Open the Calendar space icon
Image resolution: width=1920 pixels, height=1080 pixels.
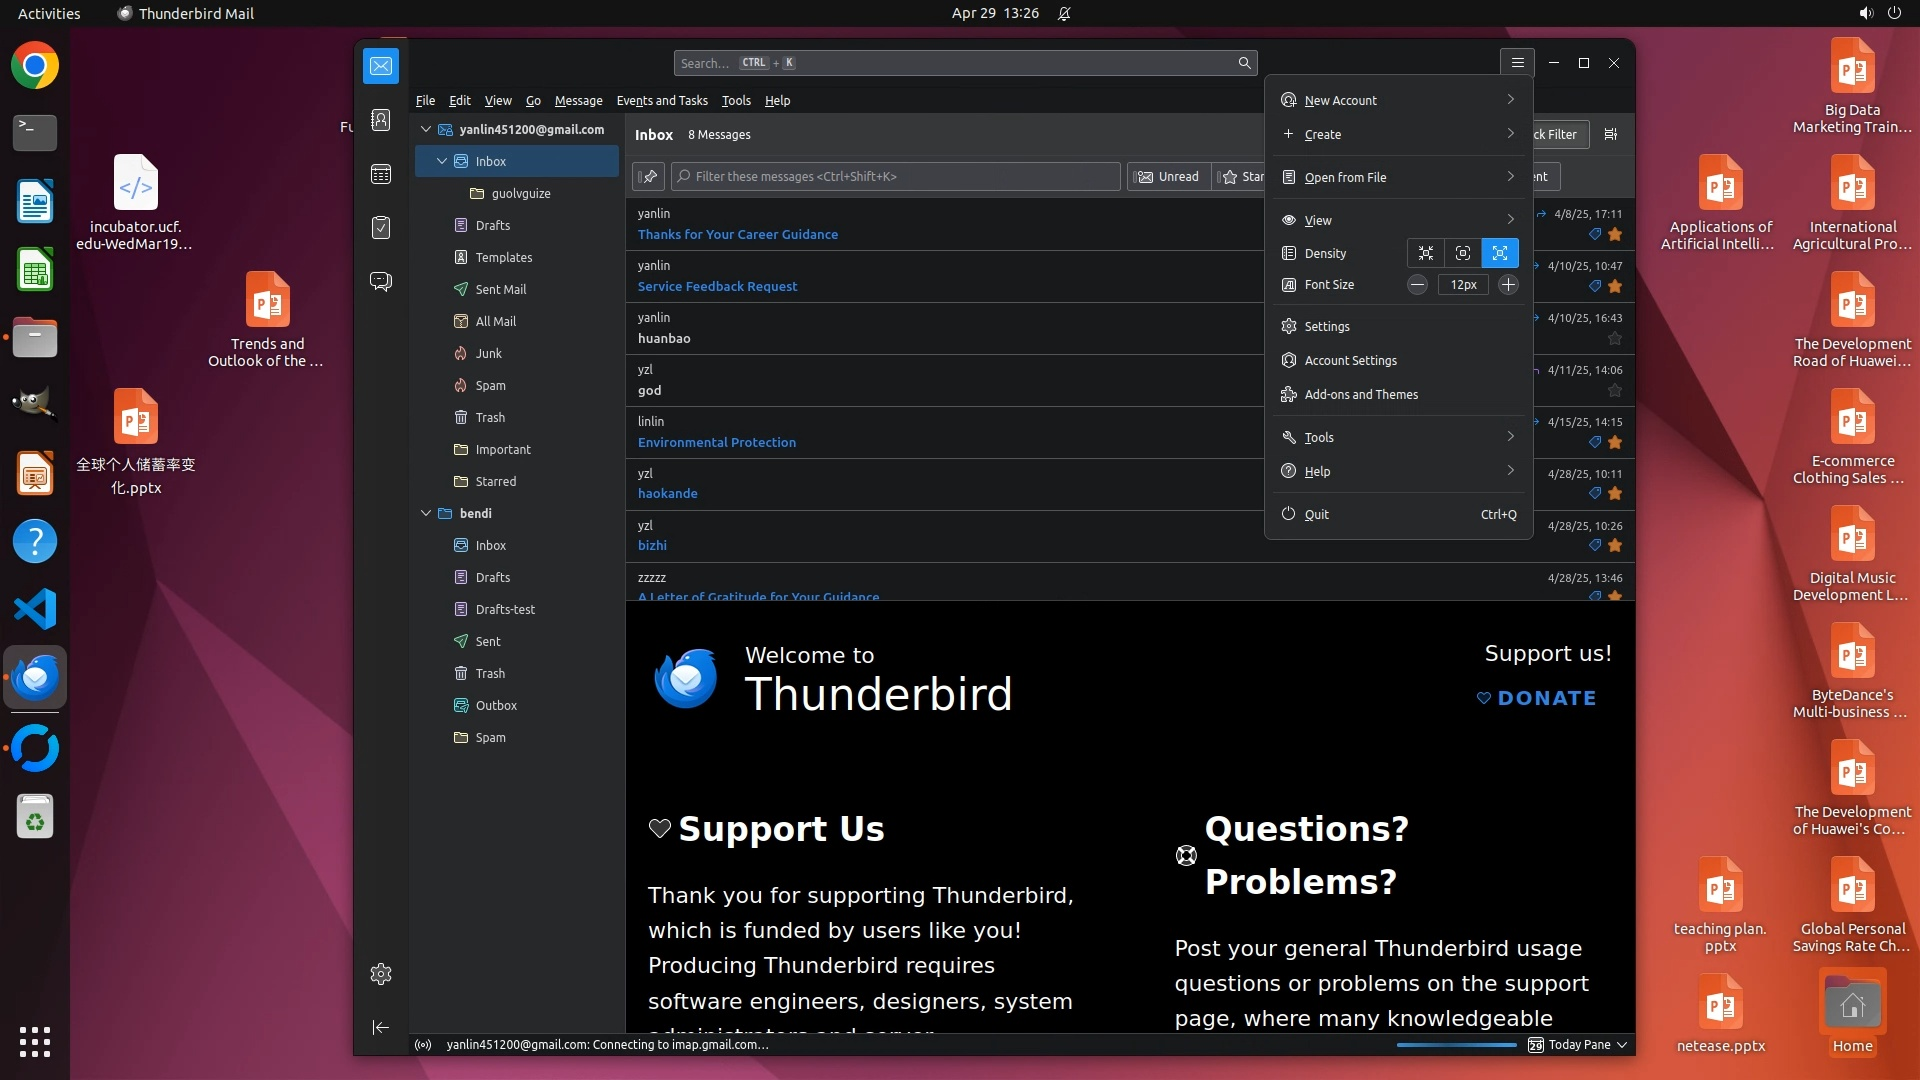381,174
